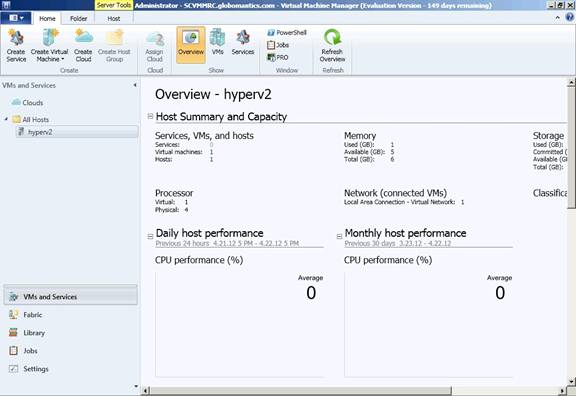Open the Help icon
The height and width of the screenshot is (396, 576).
570,17
